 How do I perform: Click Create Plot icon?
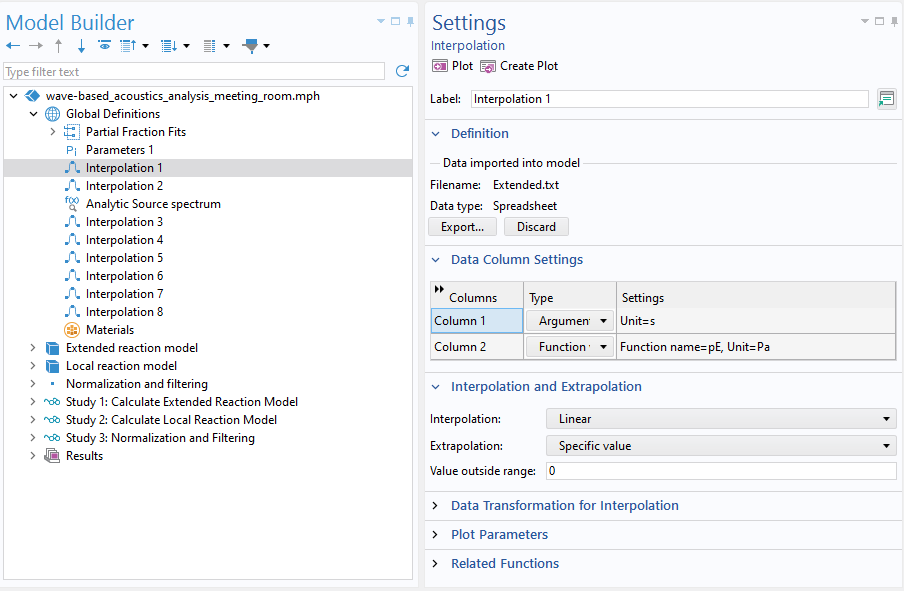(488, 66)
